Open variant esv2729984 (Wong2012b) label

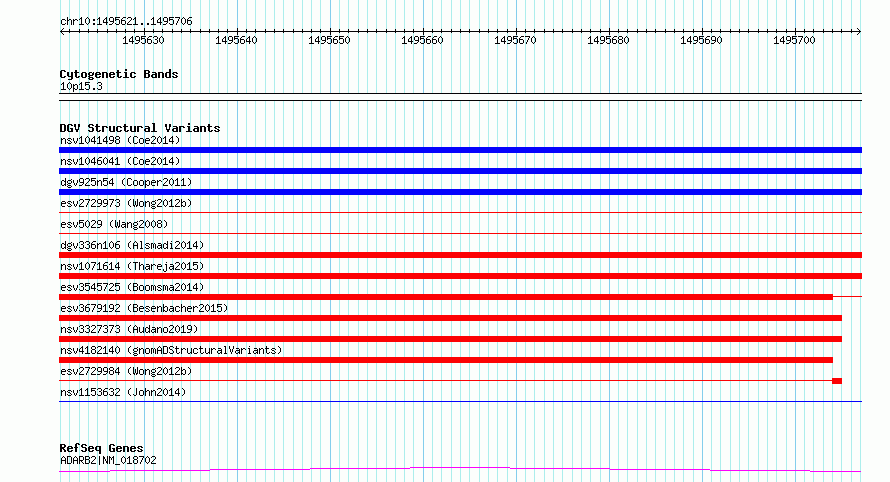(126, 371)
